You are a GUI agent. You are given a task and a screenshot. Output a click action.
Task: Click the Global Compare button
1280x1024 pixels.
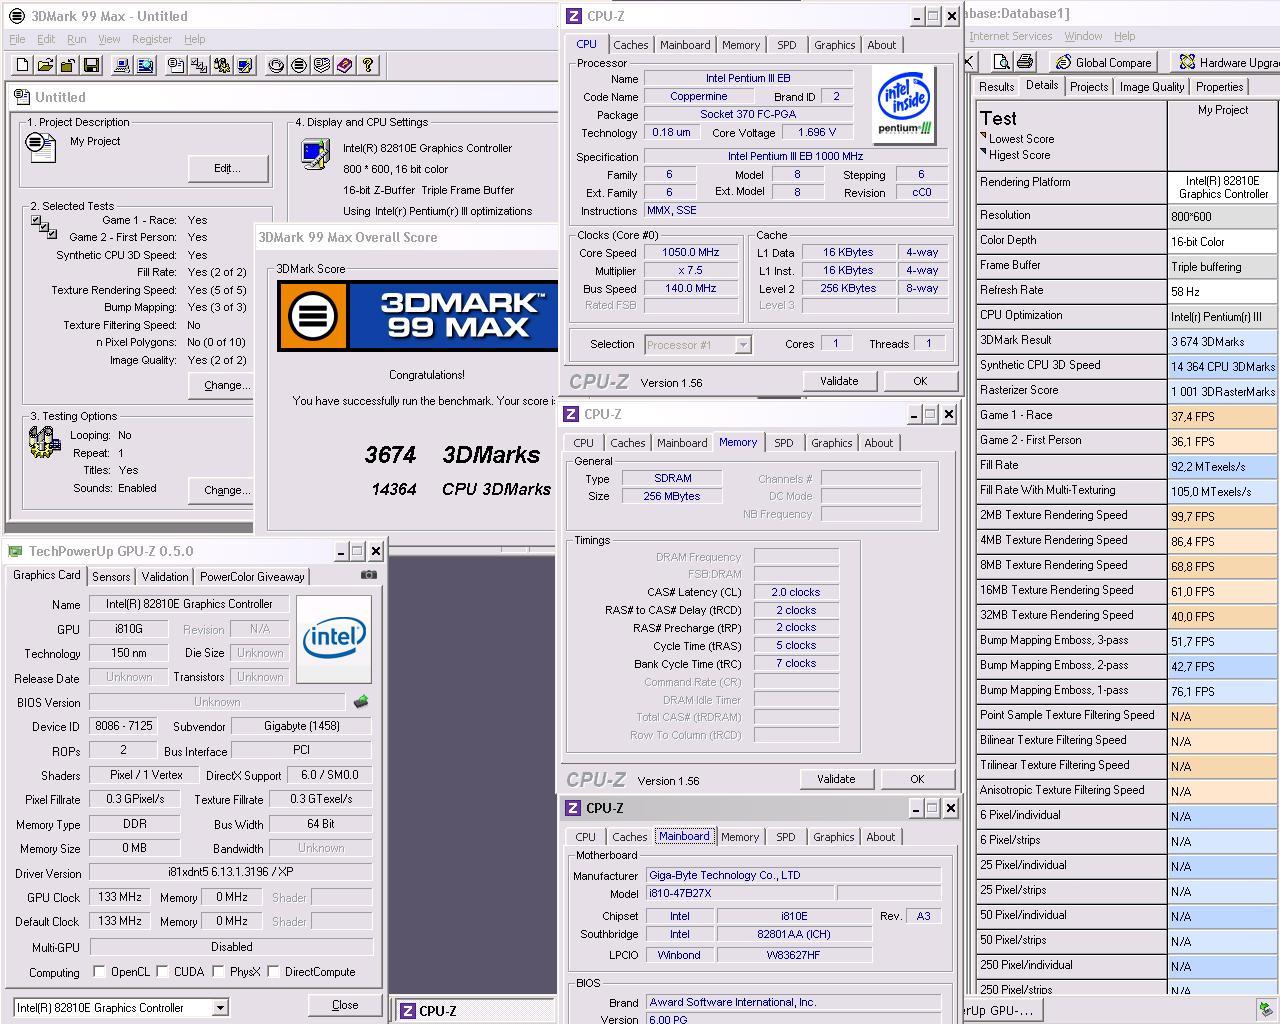coord(1104,62)
